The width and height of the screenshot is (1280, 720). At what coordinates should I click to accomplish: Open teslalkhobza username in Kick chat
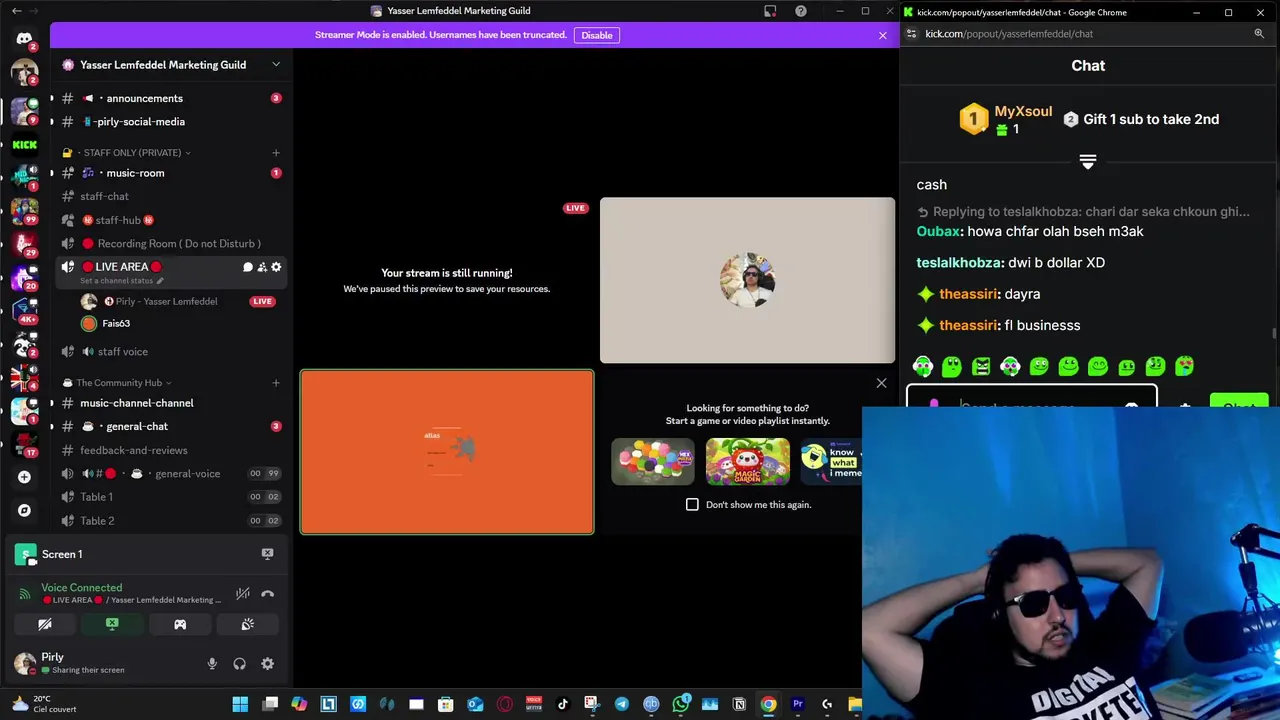click(958, 263)
